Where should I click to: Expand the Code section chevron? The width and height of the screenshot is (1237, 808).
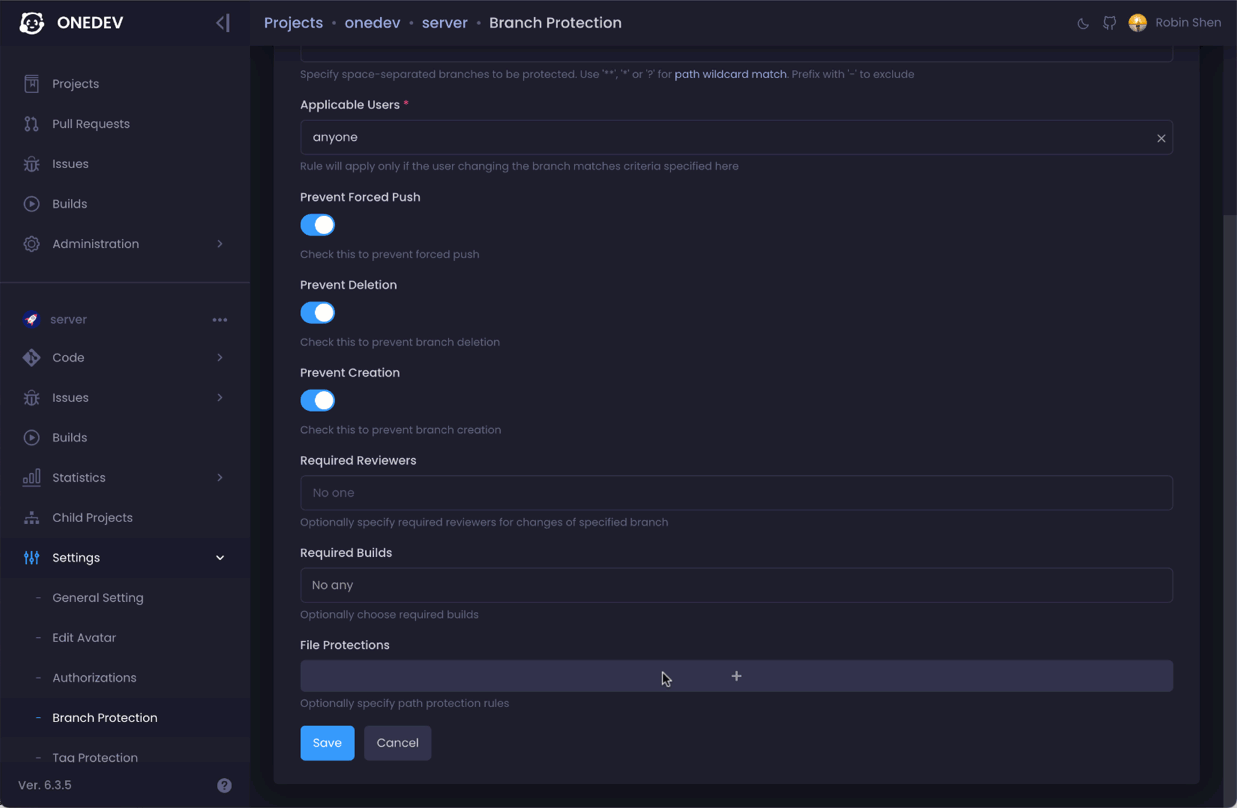[x=220, y=358]
